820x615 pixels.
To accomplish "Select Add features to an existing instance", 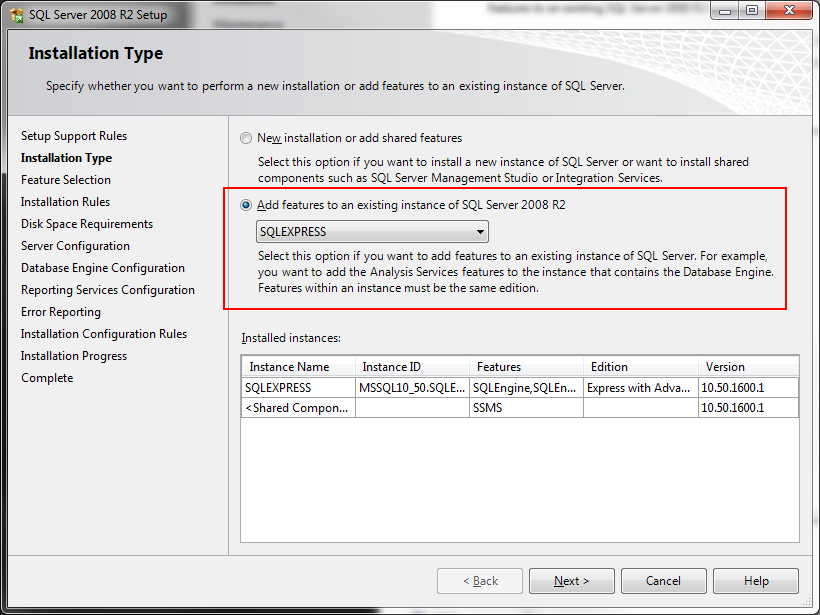I will pos(246,205).
